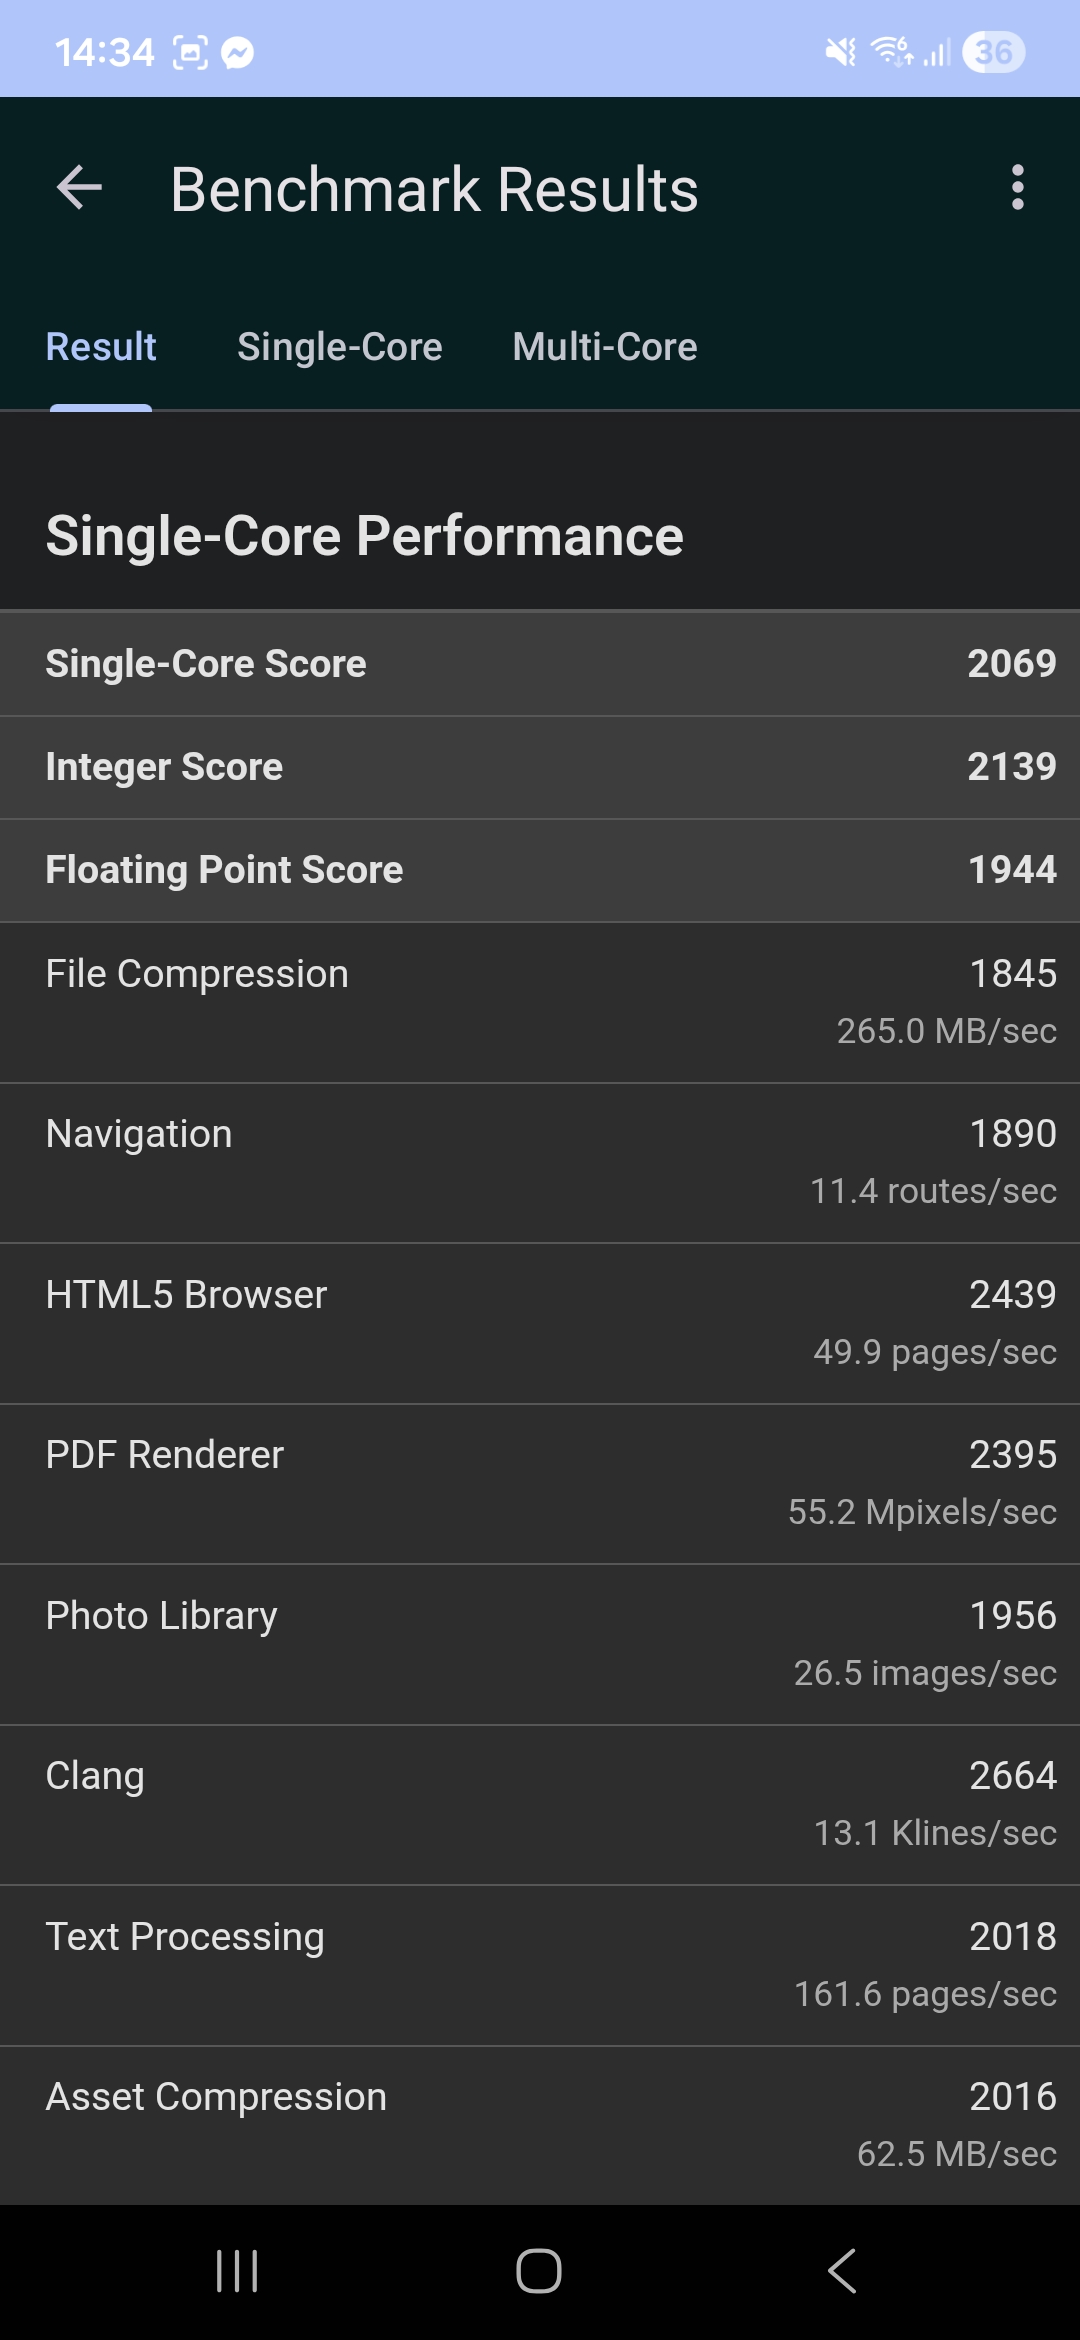This screenshot has height=2340, width=1080.
Task: Tap the muted sound status icon
Action: [840, 52]
